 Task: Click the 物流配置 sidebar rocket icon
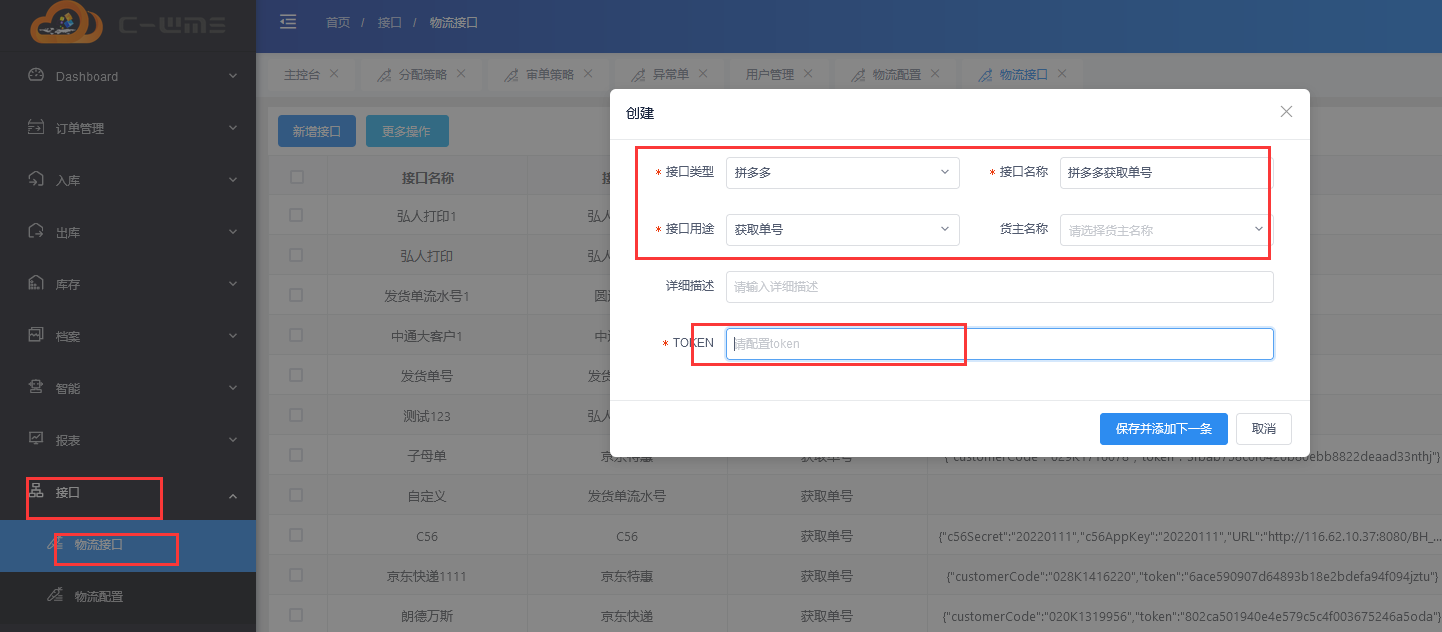55,596
